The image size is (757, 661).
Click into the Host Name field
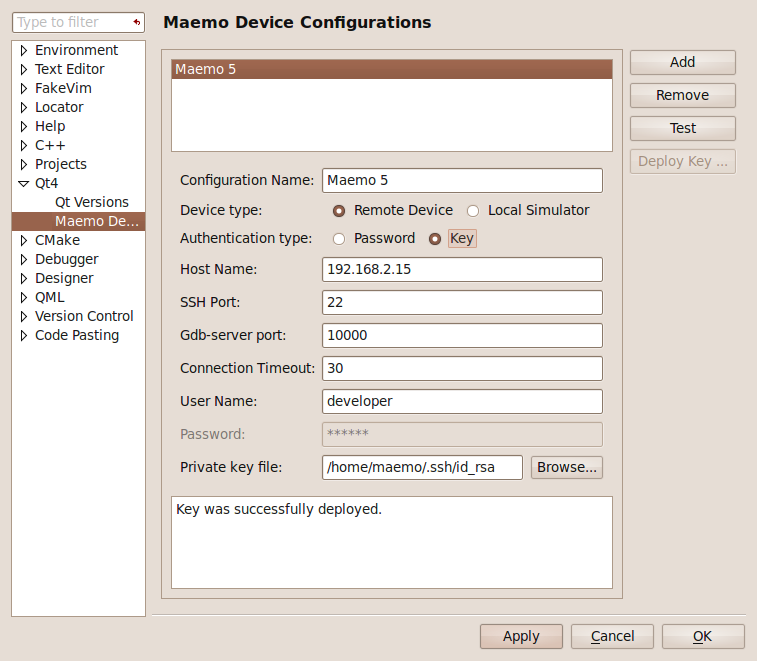tap(462, 270)
